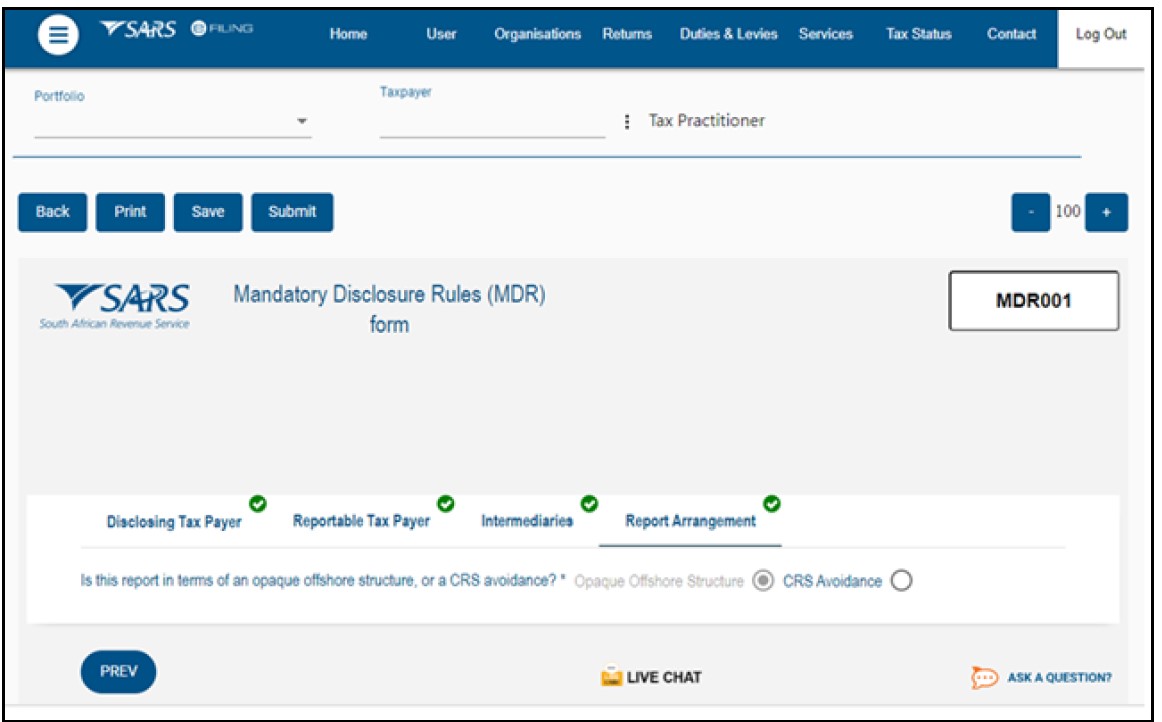This screenshot has width=1162, height=722.
Task: Switch to the Disclosing Tax Payer tab
Action: coord(174,522)
